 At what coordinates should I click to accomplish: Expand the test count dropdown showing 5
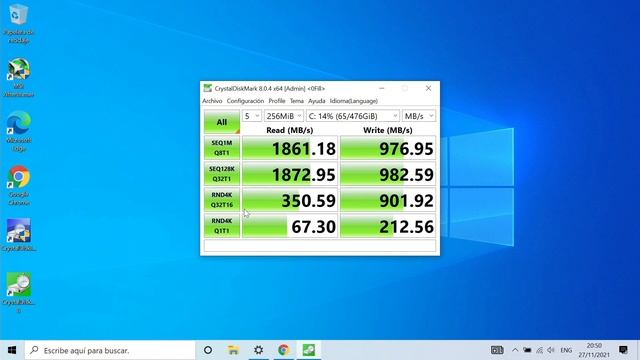[x=251, y=116]
